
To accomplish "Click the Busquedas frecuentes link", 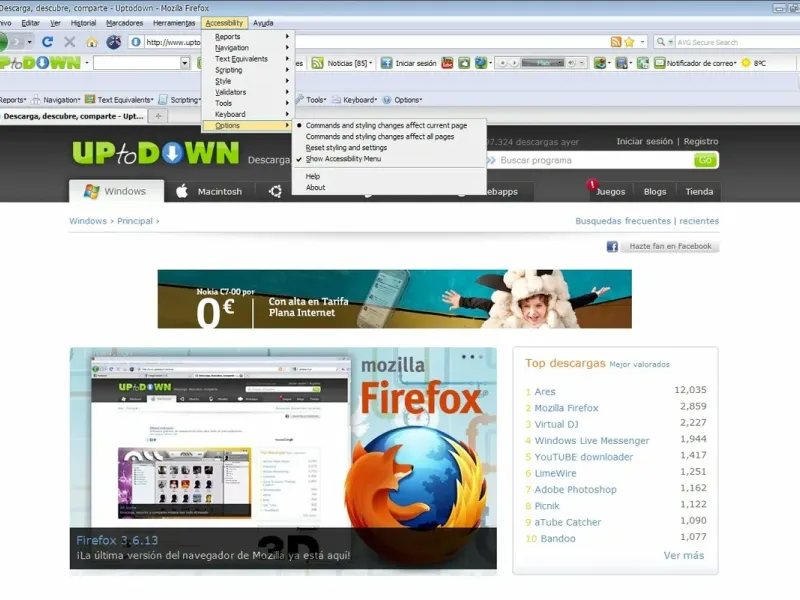I will pyautogui.click(x=622, y=221).
